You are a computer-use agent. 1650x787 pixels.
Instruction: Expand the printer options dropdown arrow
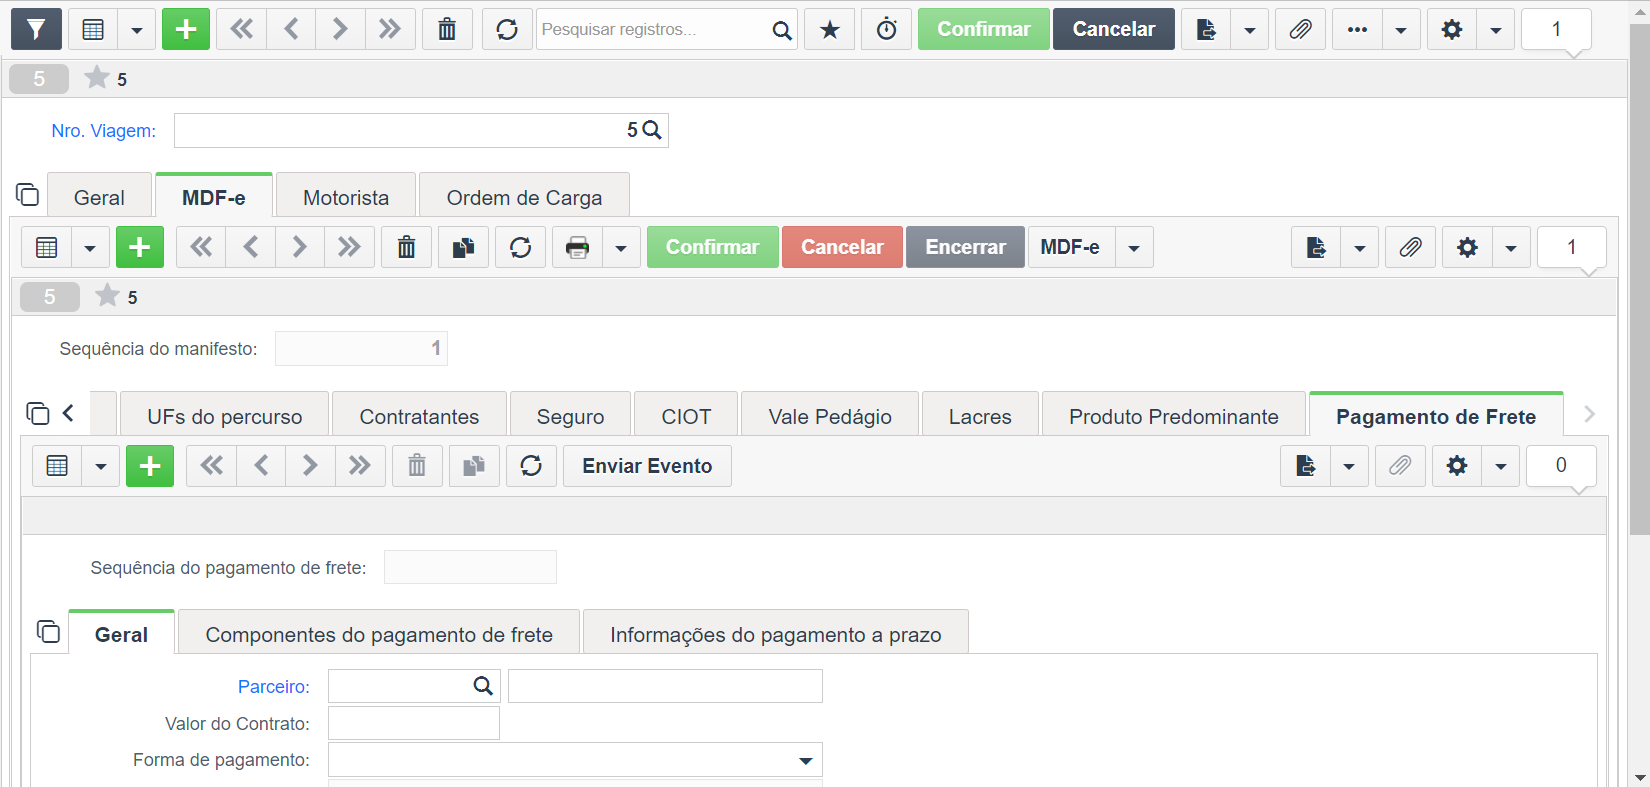[621, 247]
